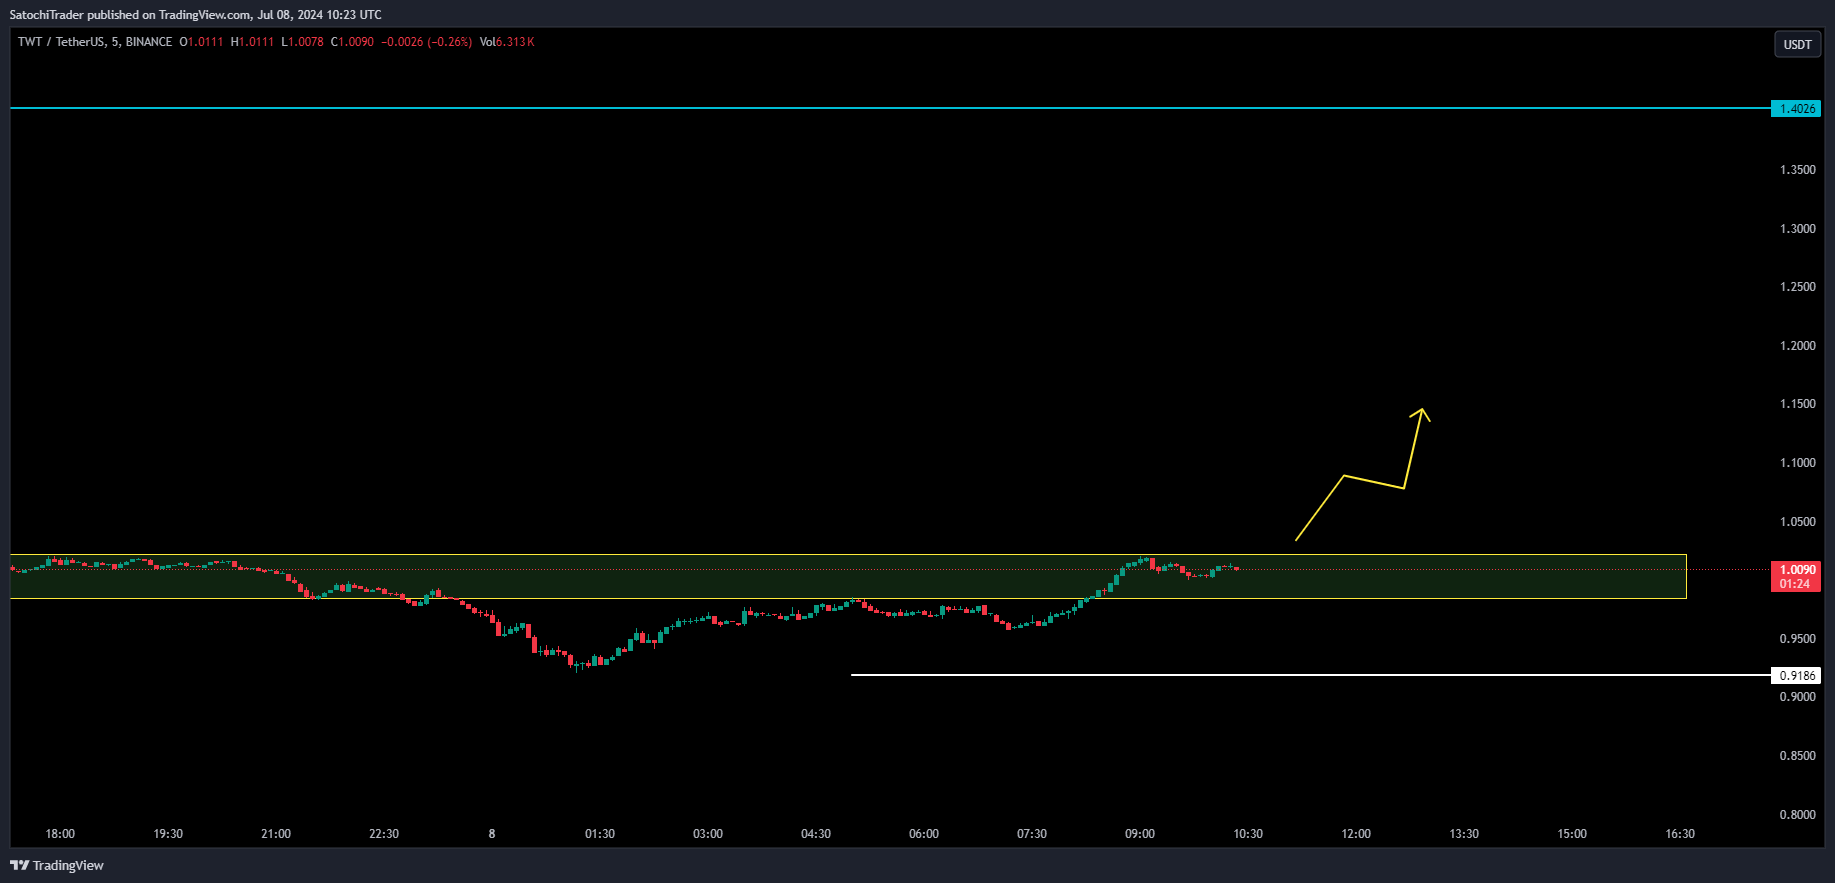The height and width of the screenshot is (883, 1835).
Task: Click the 10:30 time axis label
Action: pos(1248,834)
